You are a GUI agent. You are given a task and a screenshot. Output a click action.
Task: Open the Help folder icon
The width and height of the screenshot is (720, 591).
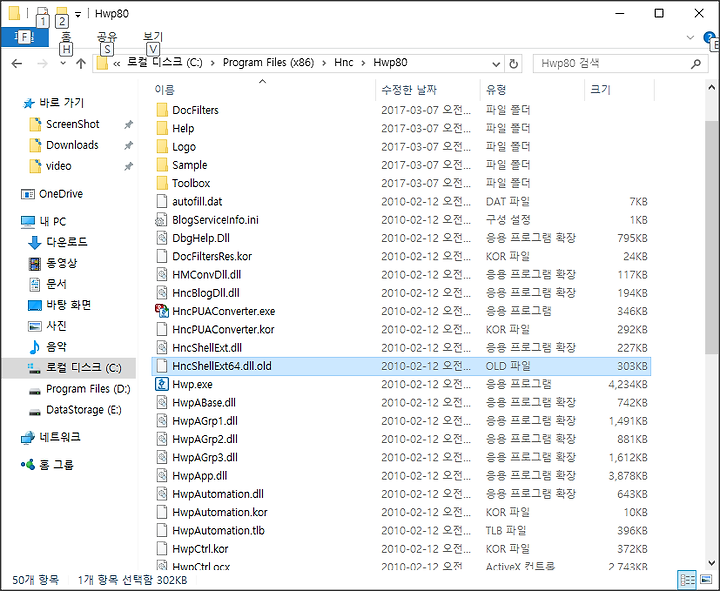coord(162,128)
